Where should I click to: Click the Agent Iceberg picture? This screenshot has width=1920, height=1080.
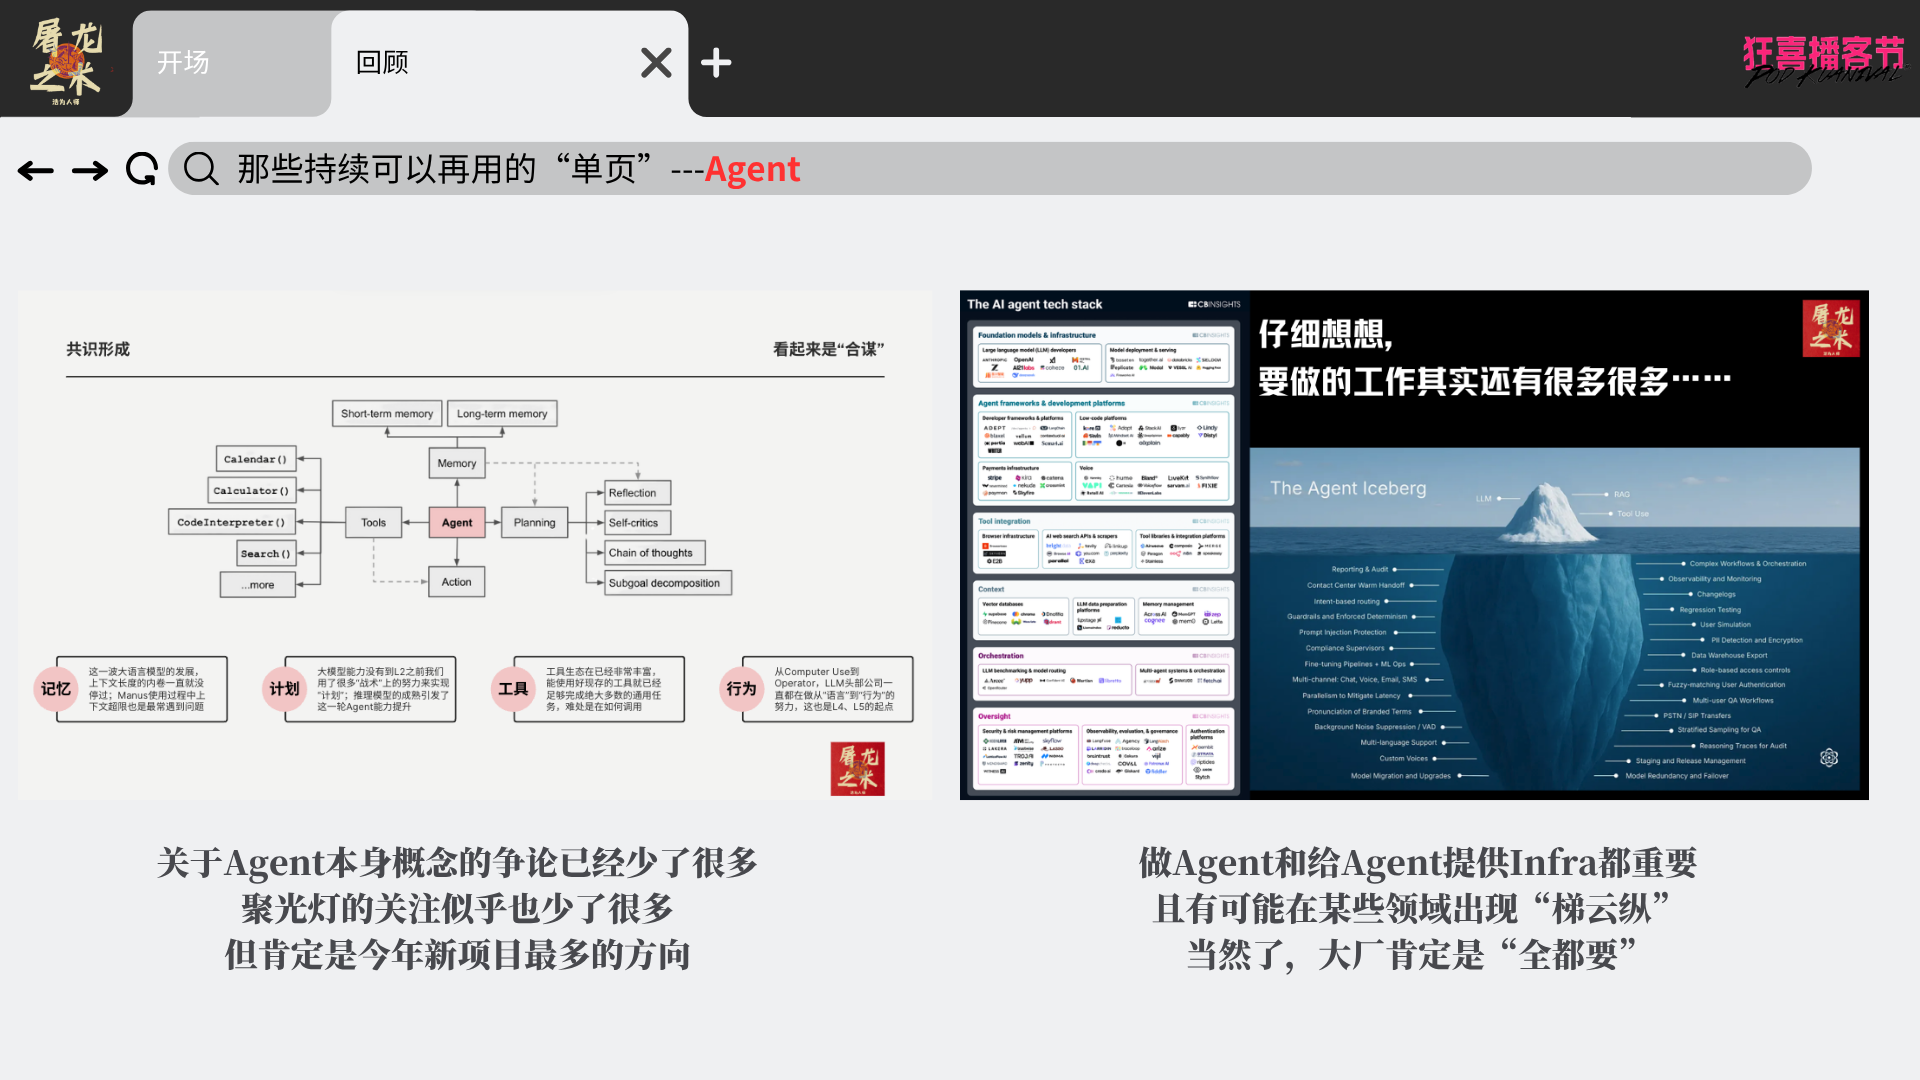(1554, 620)
